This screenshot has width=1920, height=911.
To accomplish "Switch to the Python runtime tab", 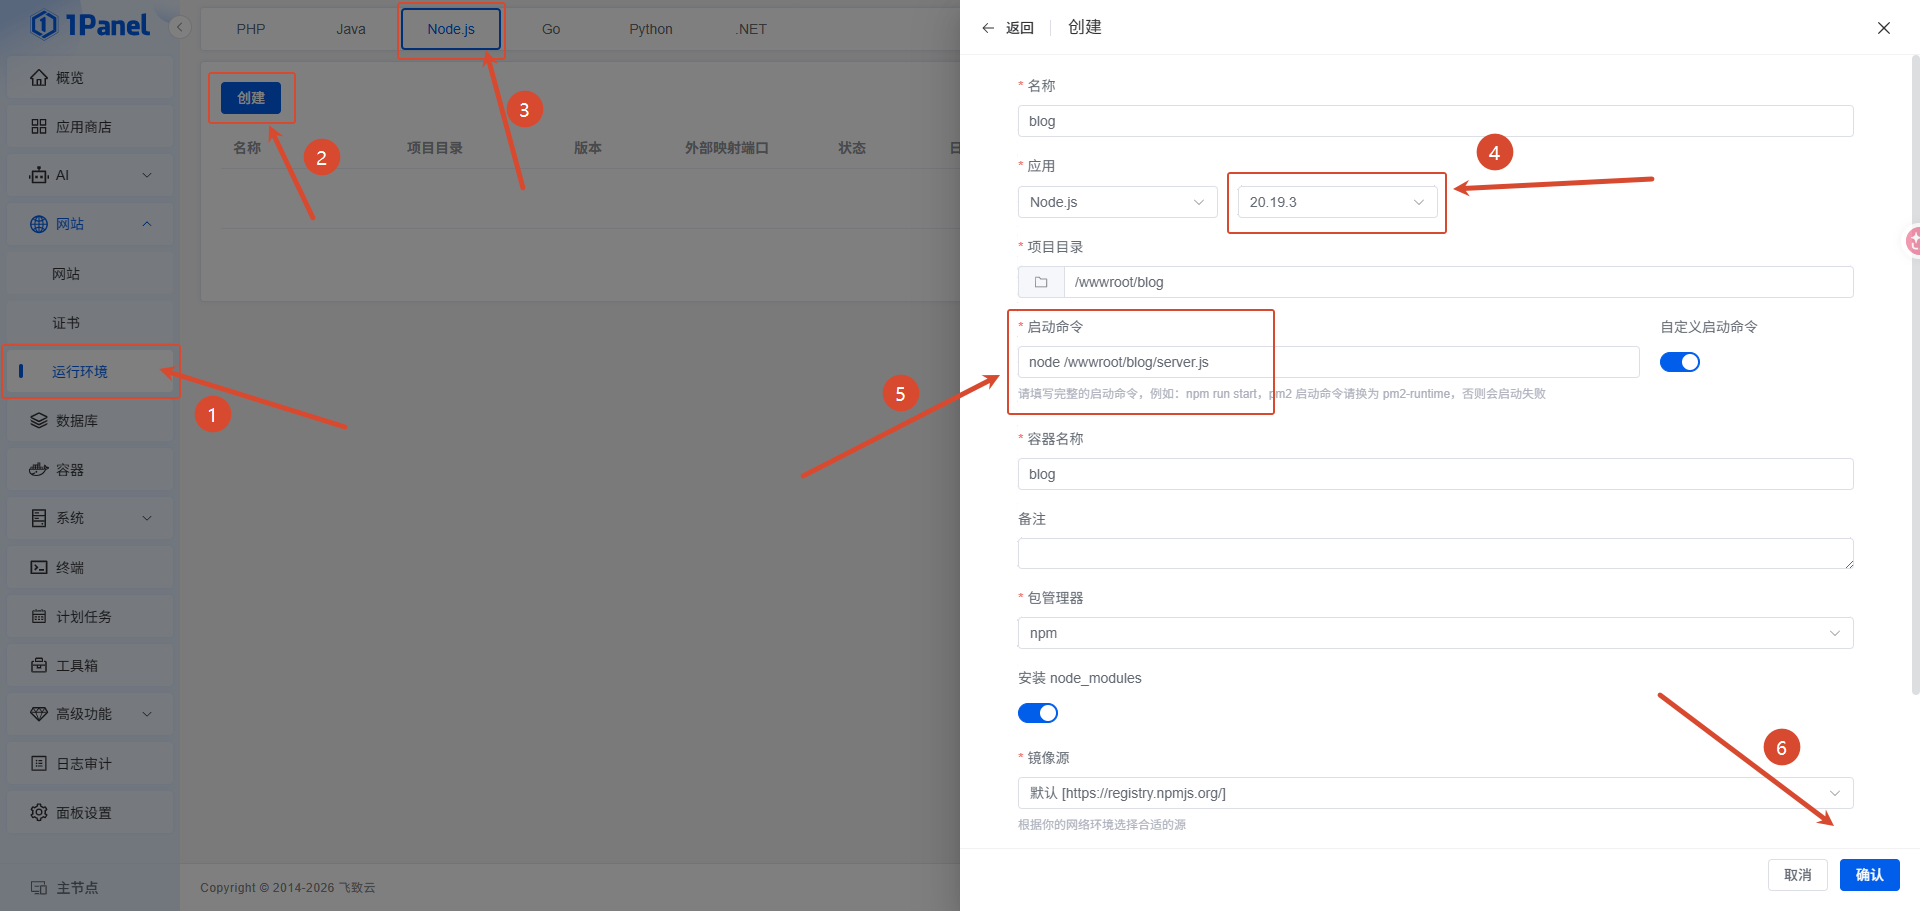I will click(x=651, y=29).
